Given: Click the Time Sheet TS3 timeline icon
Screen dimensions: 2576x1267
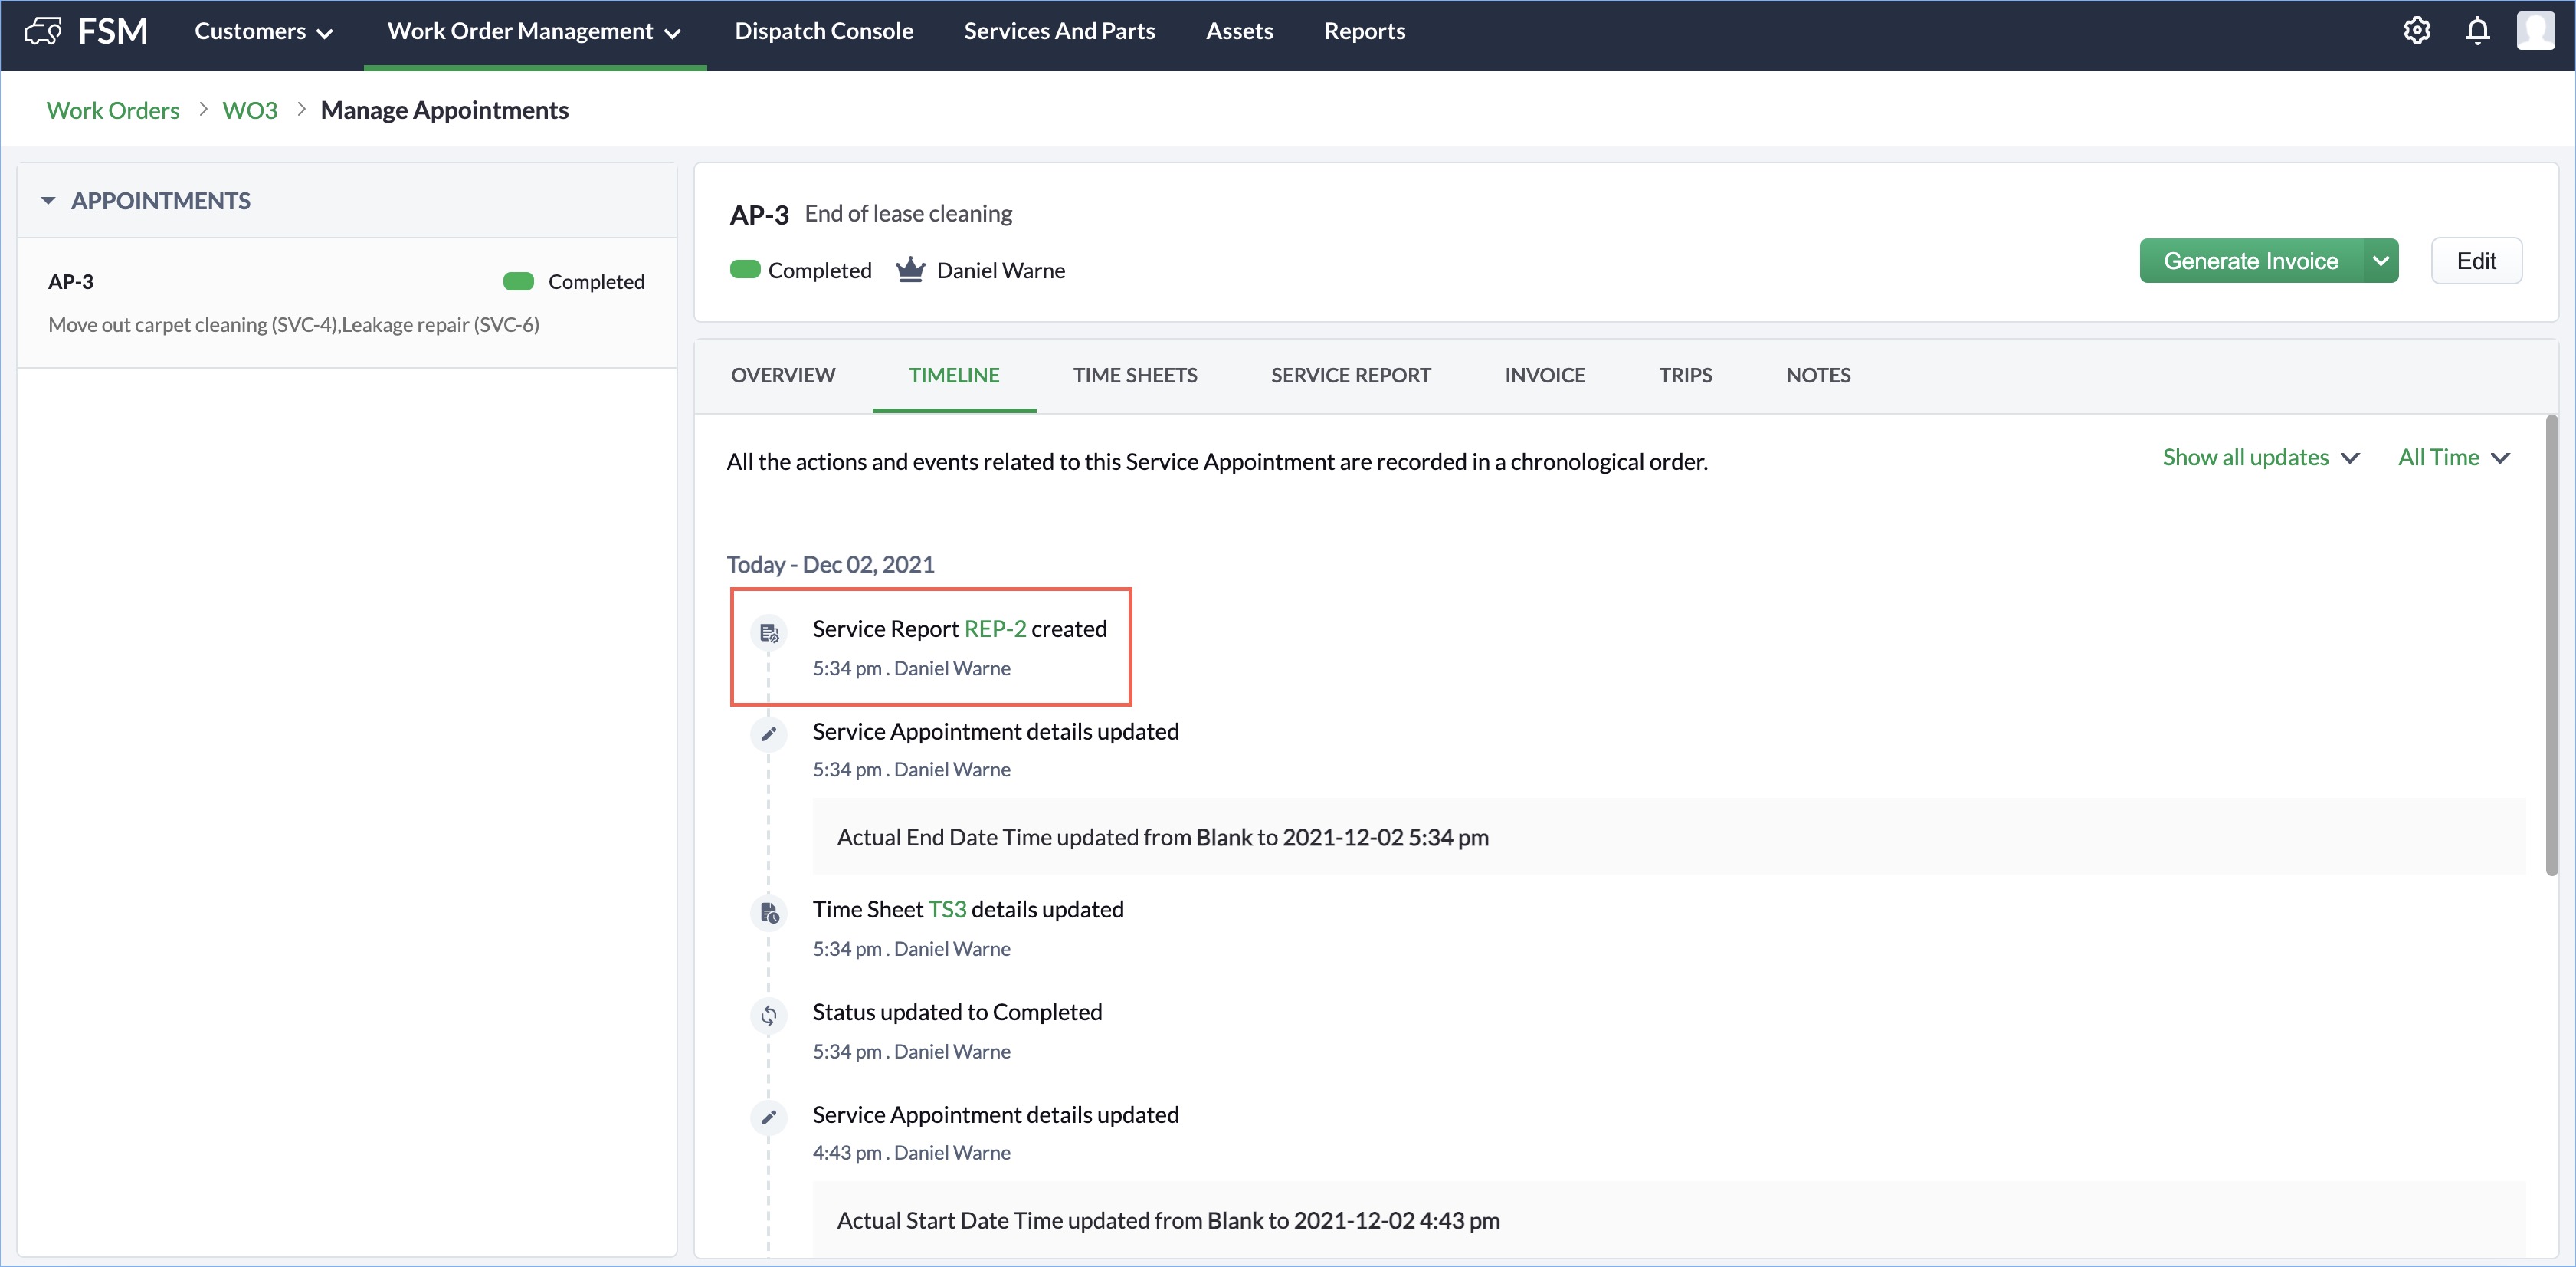Looking at the screenshot, I should tap(768, 913).
